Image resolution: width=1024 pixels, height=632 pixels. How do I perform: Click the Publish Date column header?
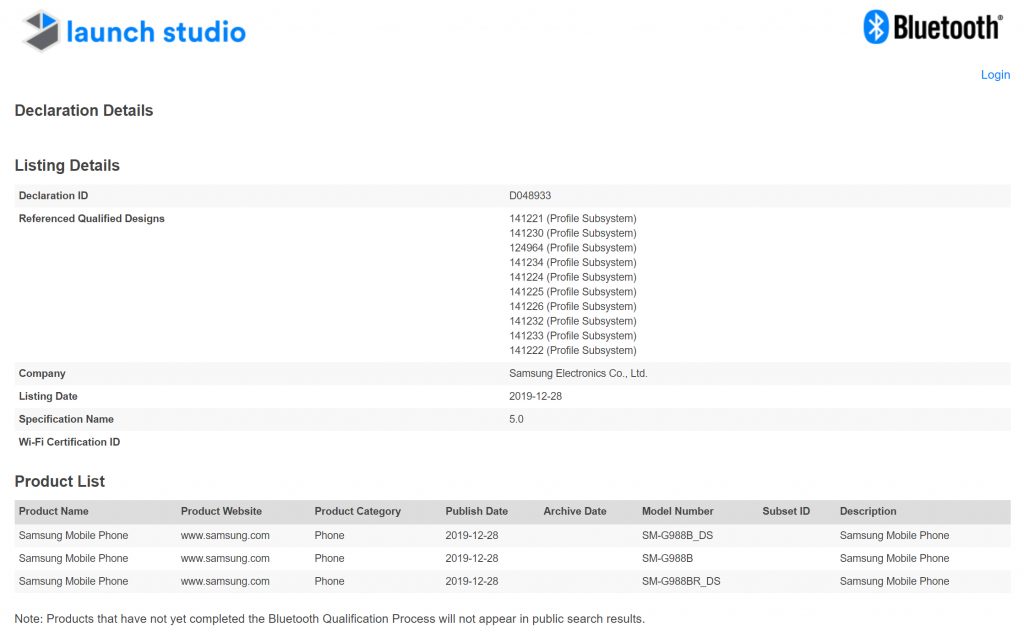pos(476,511)
